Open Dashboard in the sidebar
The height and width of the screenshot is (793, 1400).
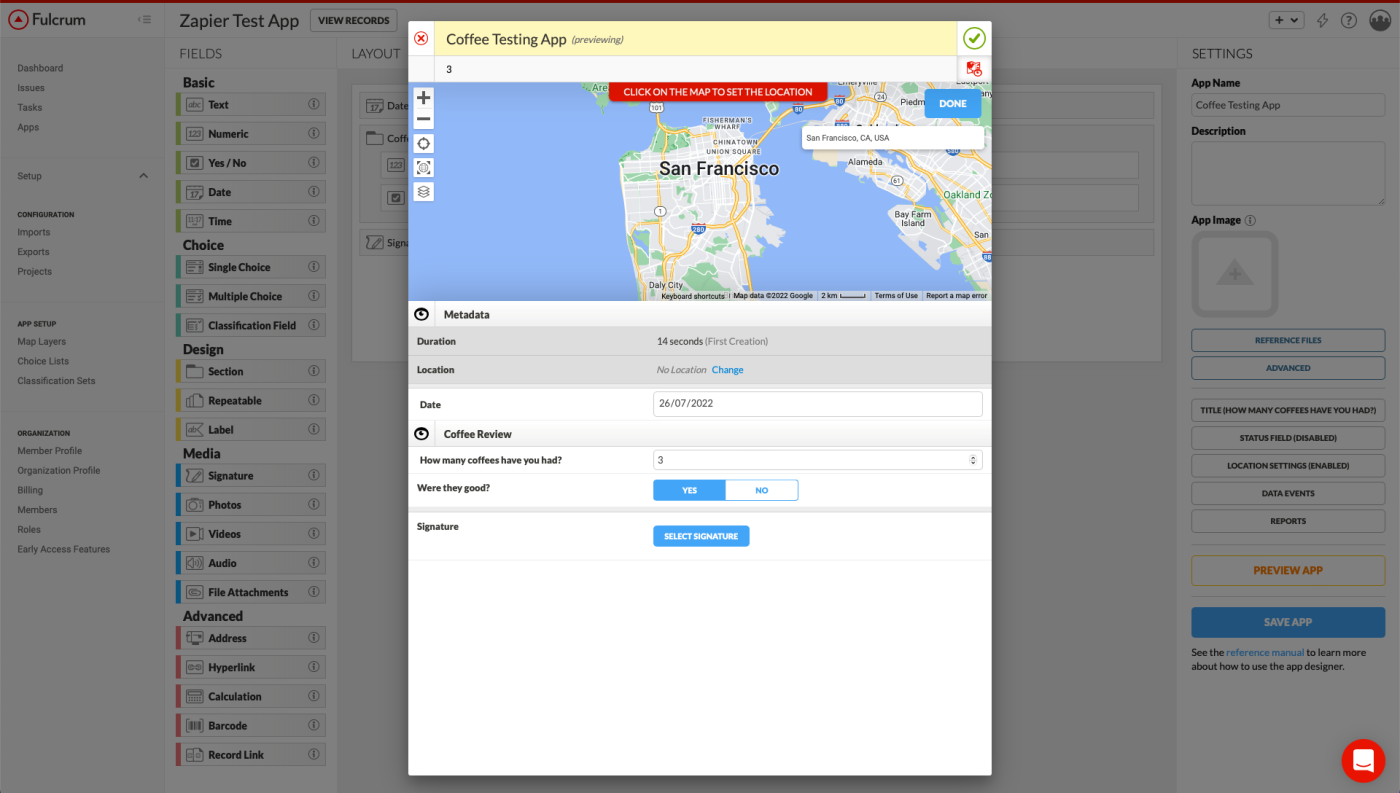[x=40, y=68]
